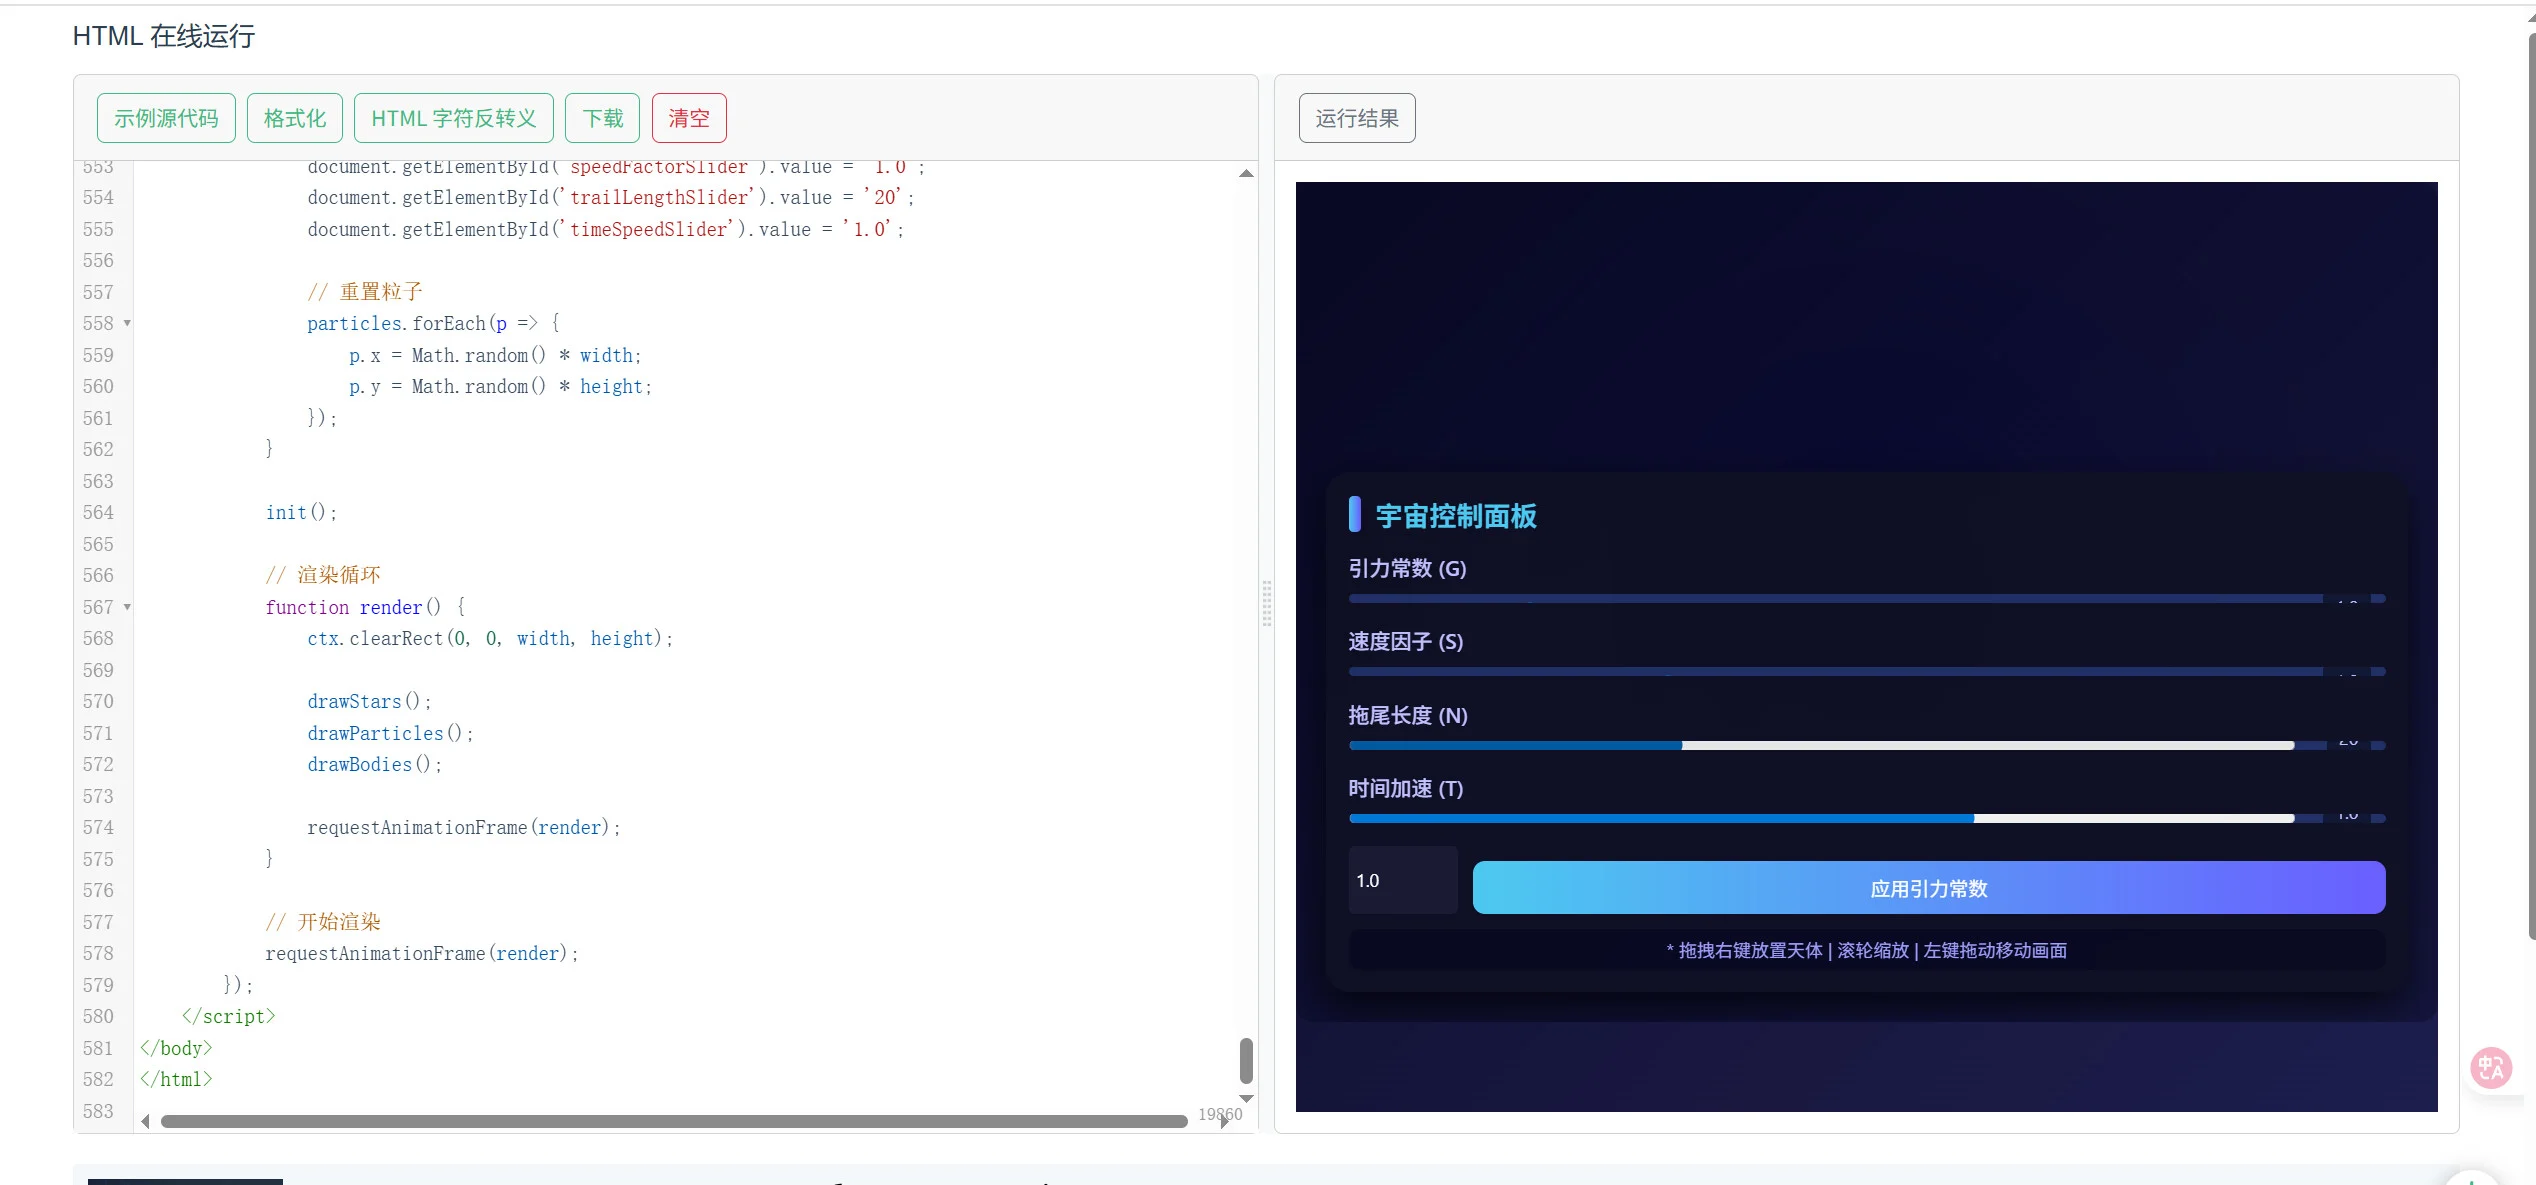Click the drawStars(); code line
2536x1185 pixels.
click(369, 701)
